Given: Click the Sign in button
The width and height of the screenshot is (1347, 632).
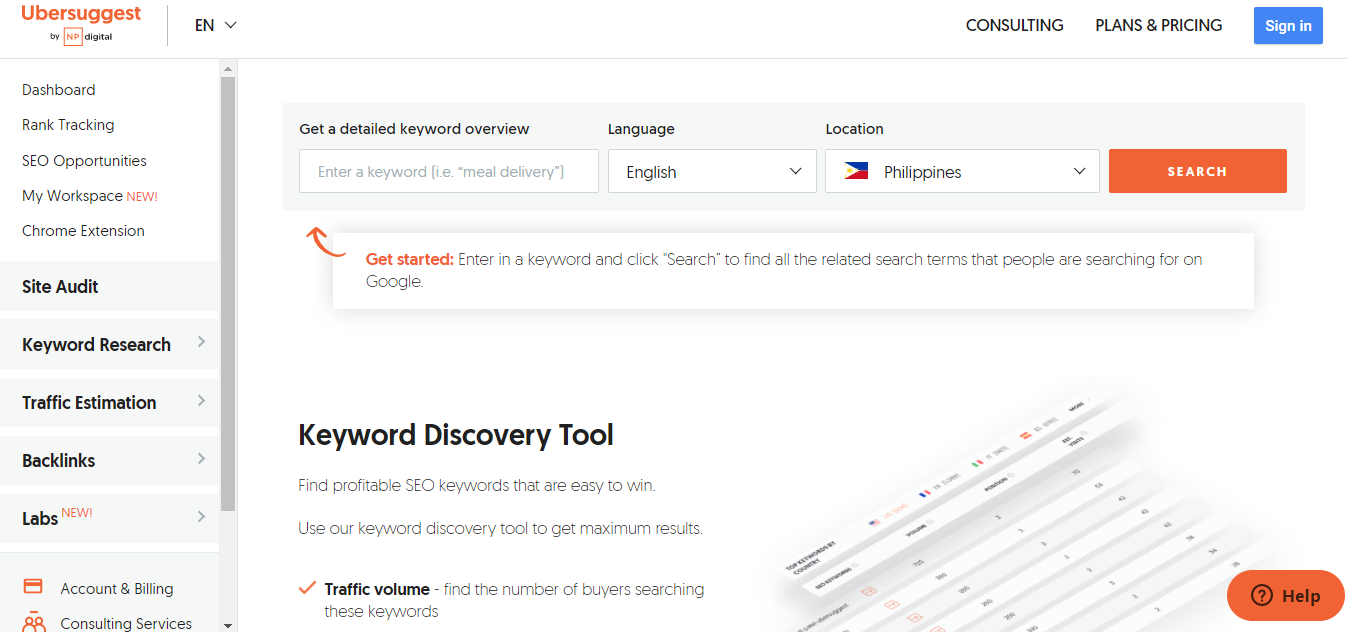Looking at the screenshot, I should pos(1288,26).
